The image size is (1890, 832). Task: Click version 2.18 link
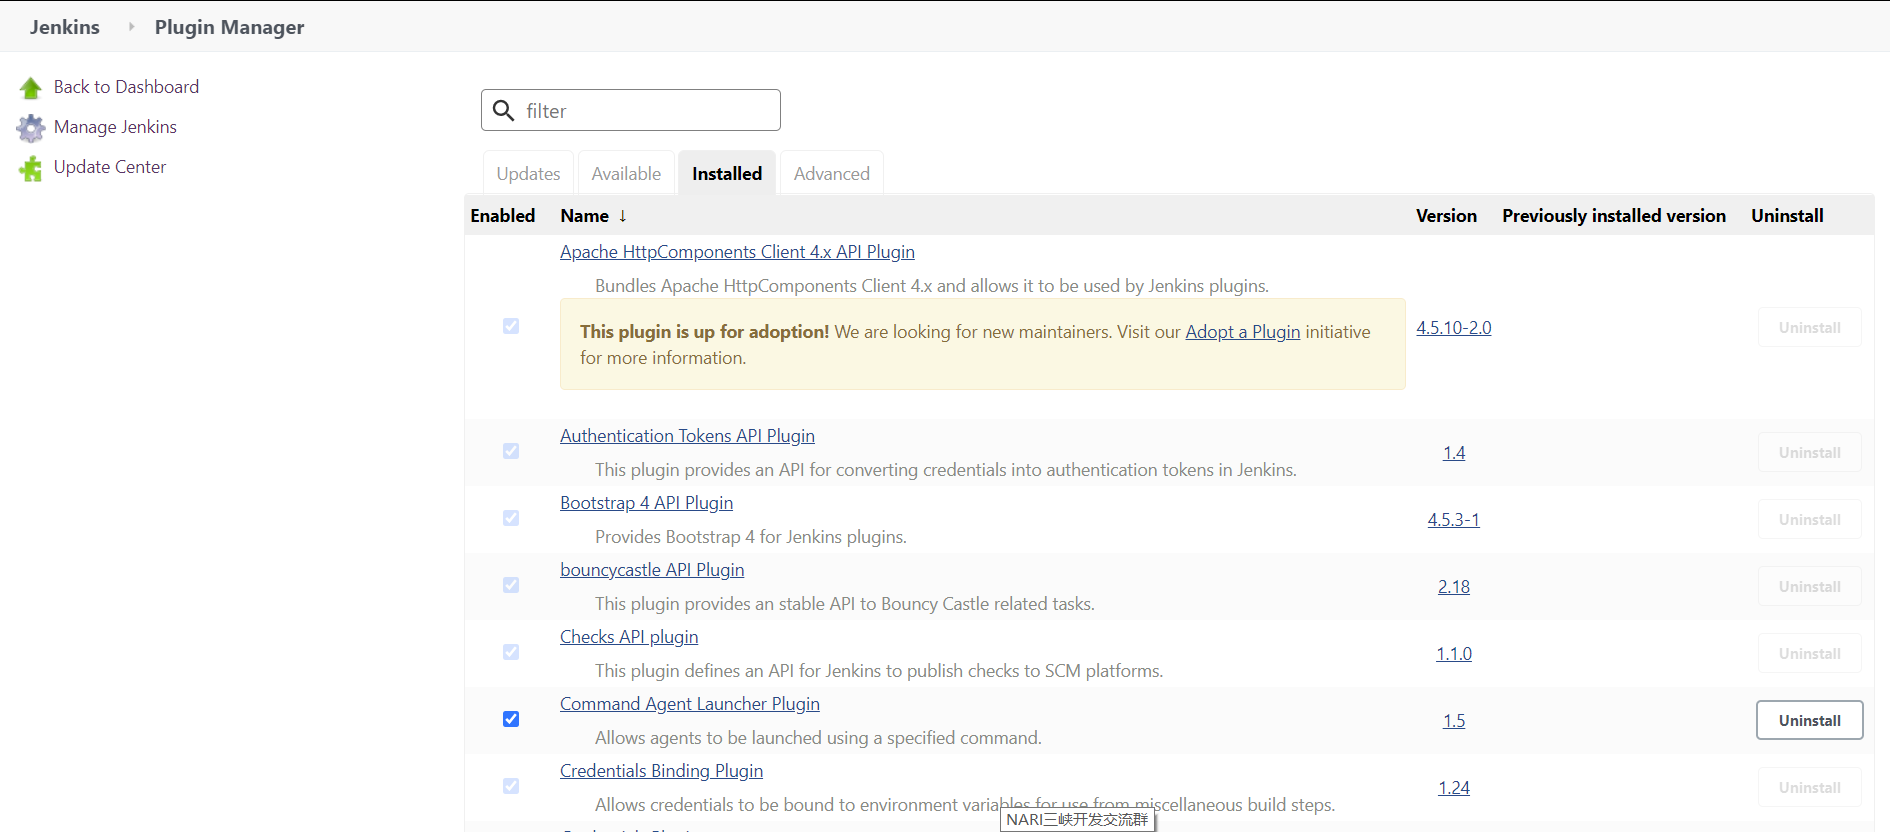(x=1454, y=587)
